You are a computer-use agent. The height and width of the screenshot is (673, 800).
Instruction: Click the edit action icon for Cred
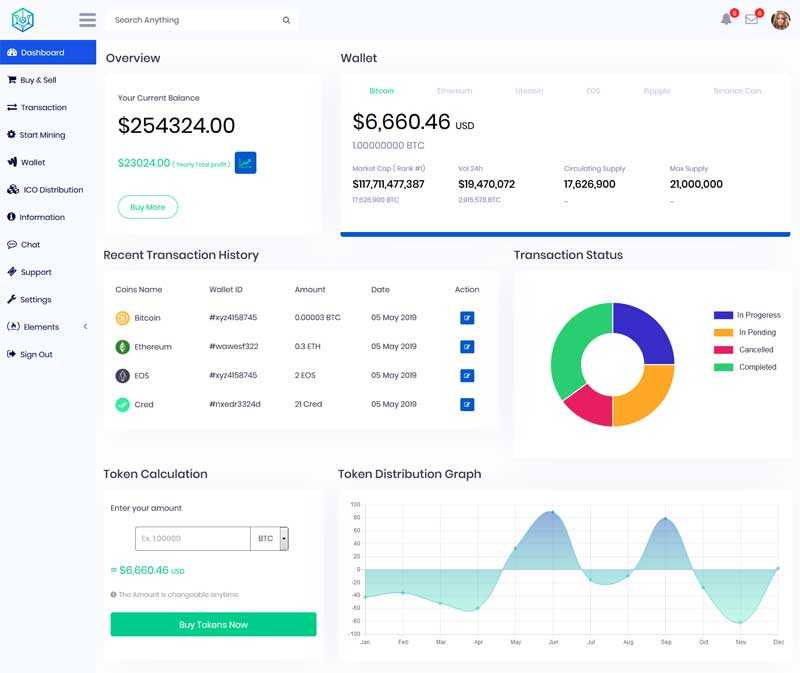467,405
